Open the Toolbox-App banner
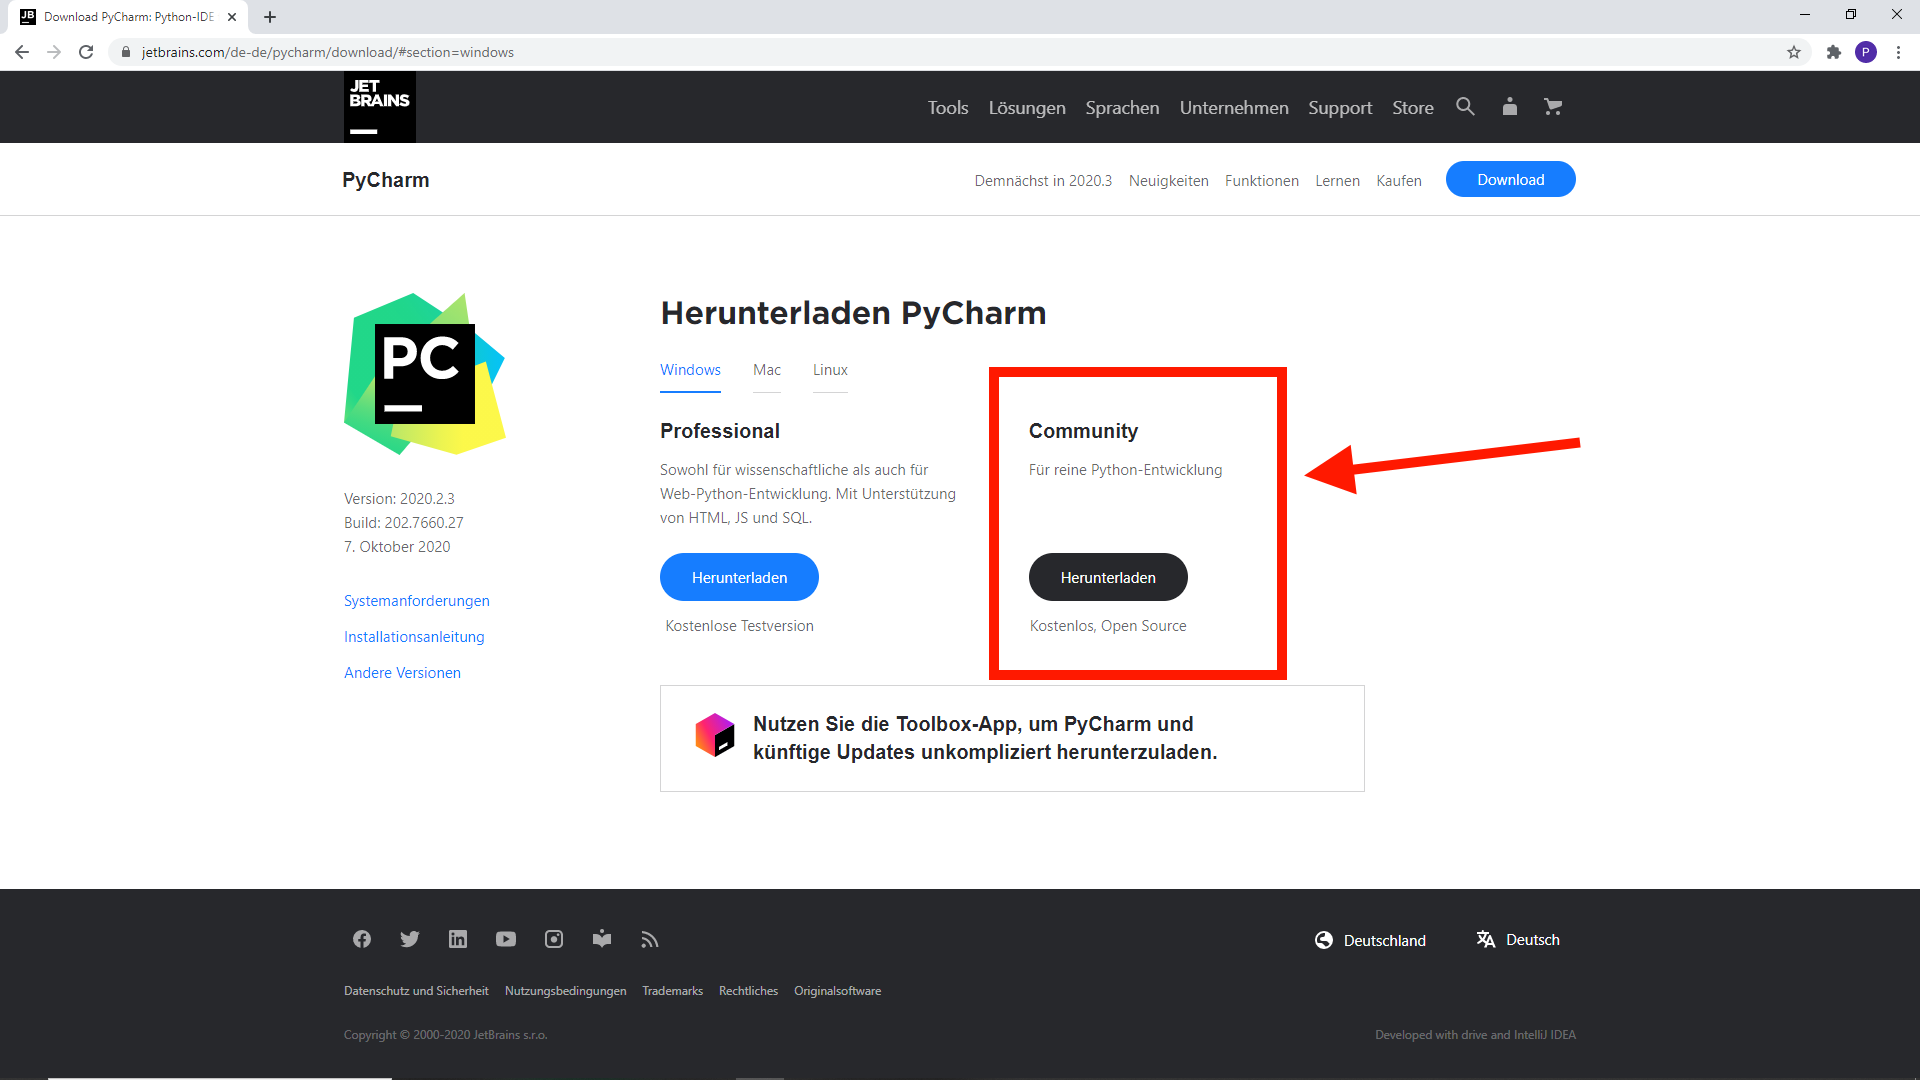This screenshot has height=1080, width=1920. pos(1012,738)
